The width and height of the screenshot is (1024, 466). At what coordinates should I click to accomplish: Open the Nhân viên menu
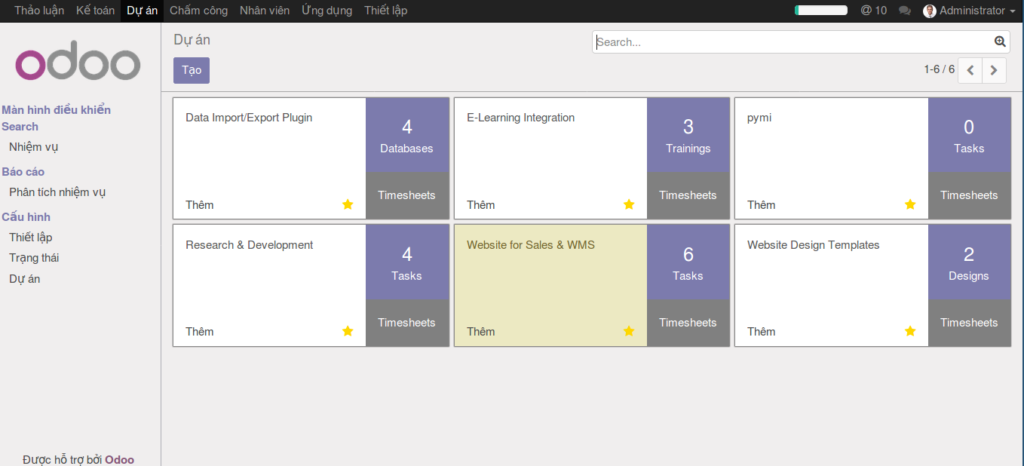(264, 10)
